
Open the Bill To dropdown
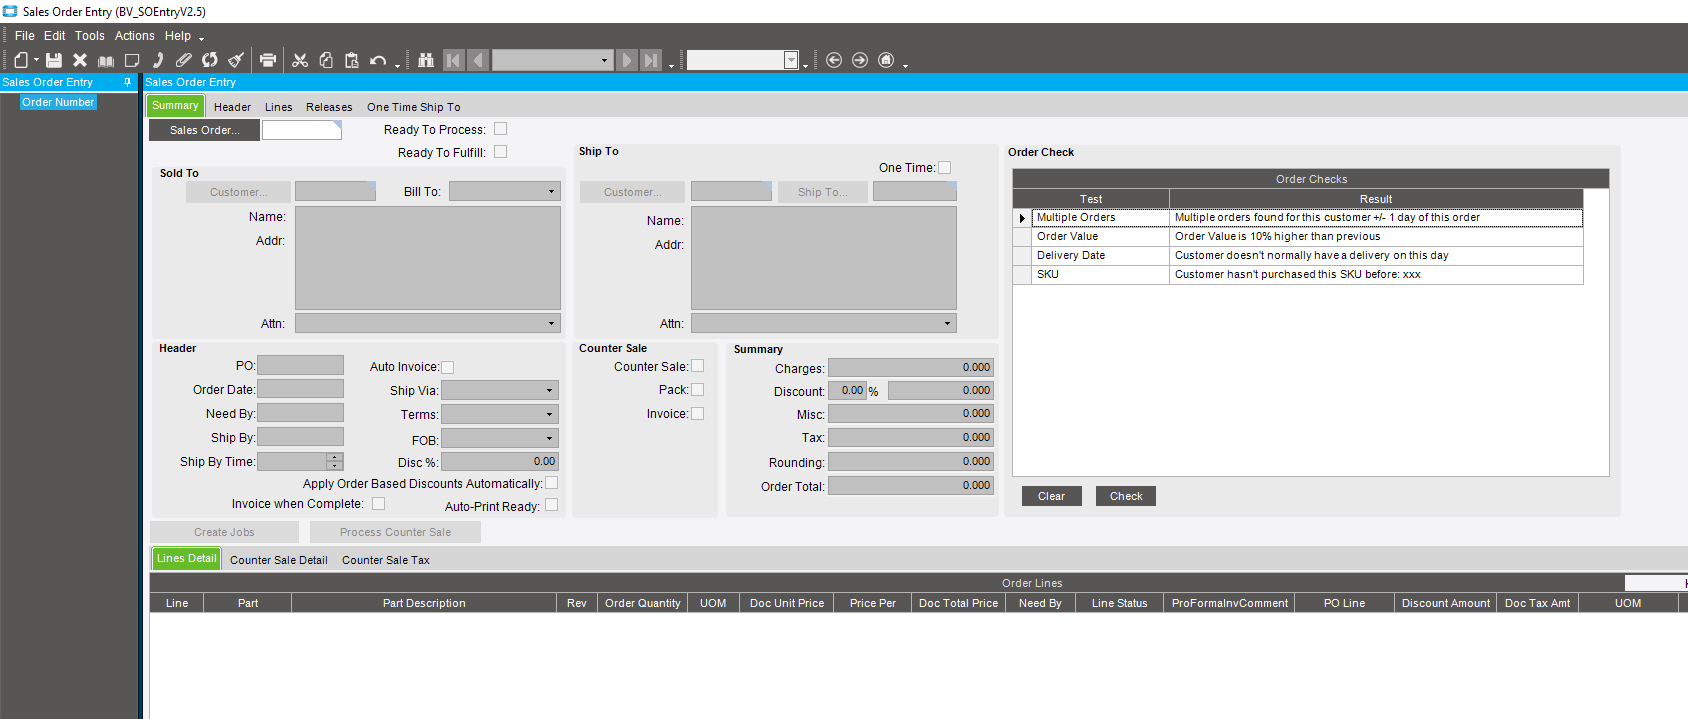pyautogui.click(x=551, y=191)
